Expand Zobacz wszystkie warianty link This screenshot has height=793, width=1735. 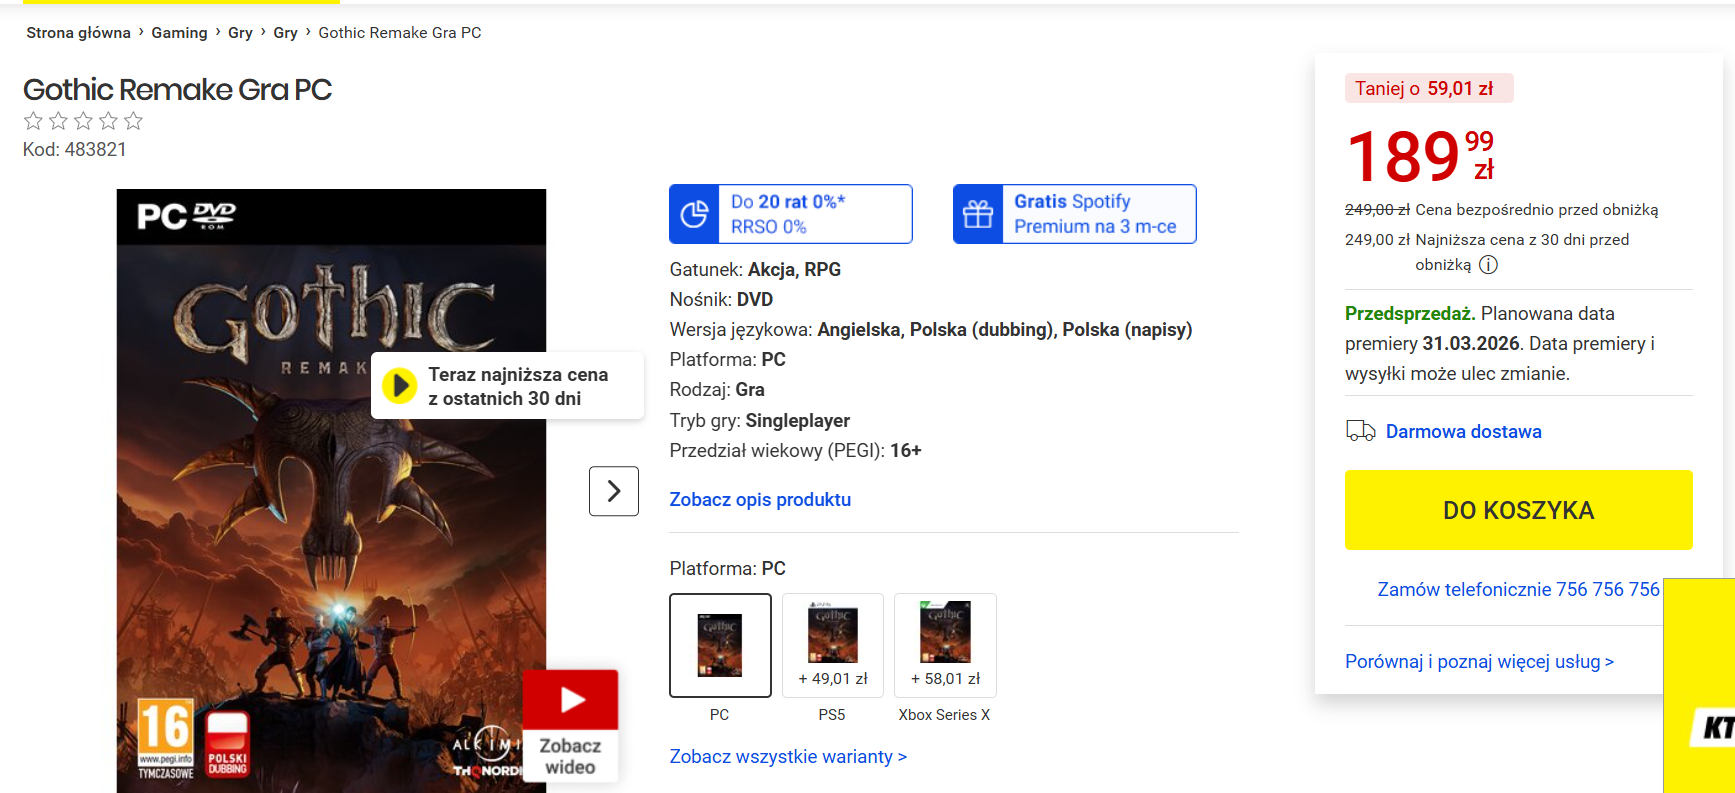(788, 757)
